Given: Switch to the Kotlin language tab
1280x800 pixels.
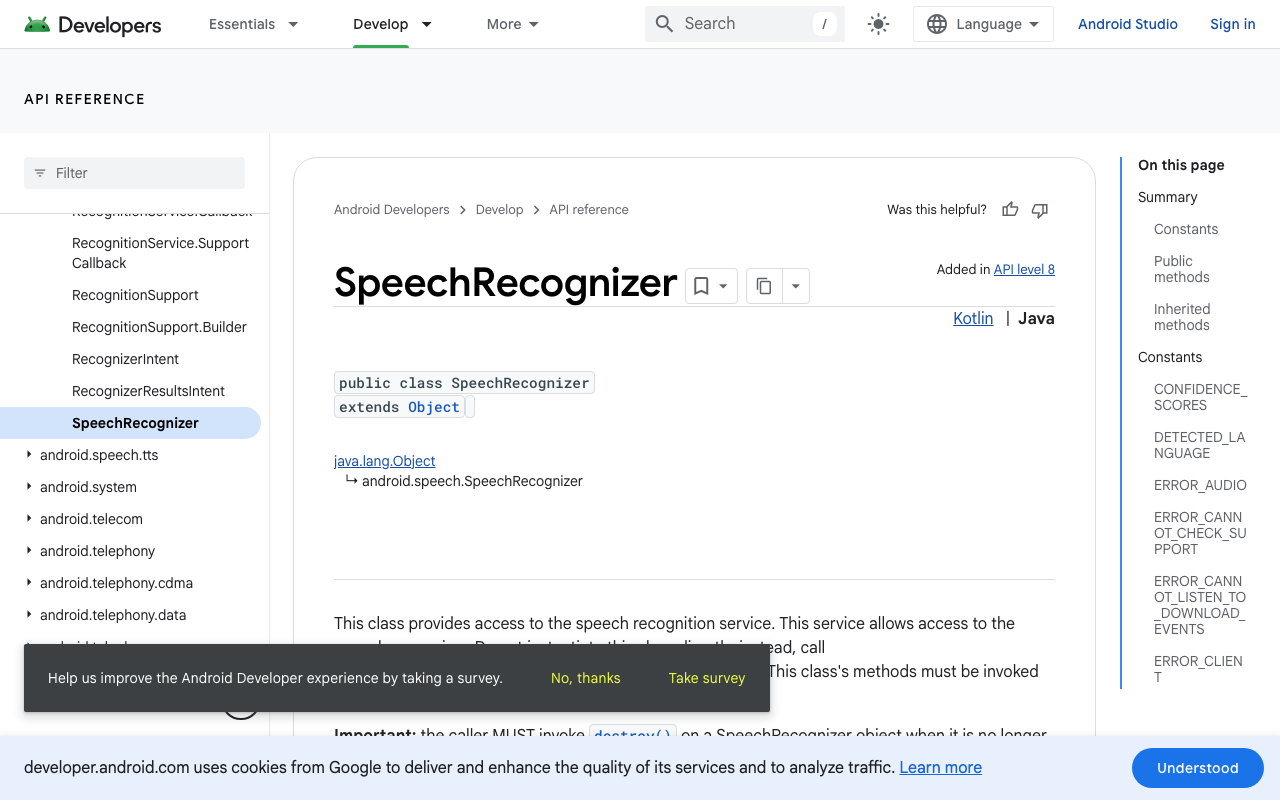Looking at the screenshot, I should point(973,318).
